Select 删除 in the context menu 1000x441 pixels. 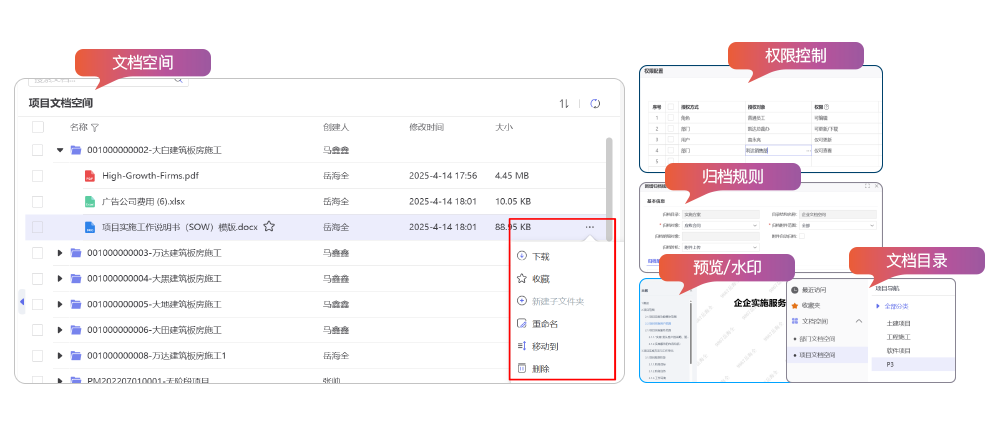540,369
